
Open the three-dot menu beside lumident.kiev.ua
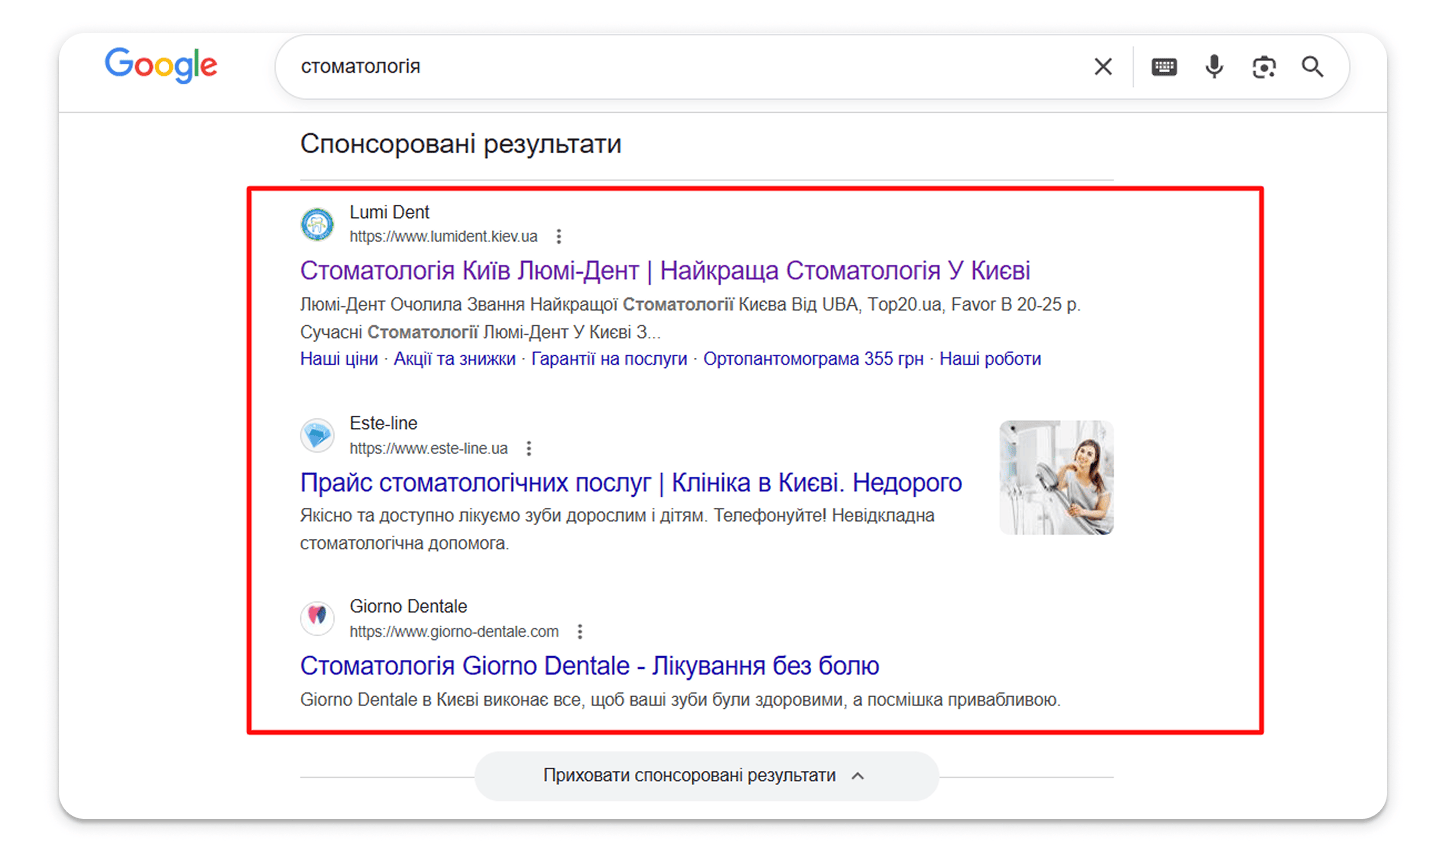[x=559, y=237]
